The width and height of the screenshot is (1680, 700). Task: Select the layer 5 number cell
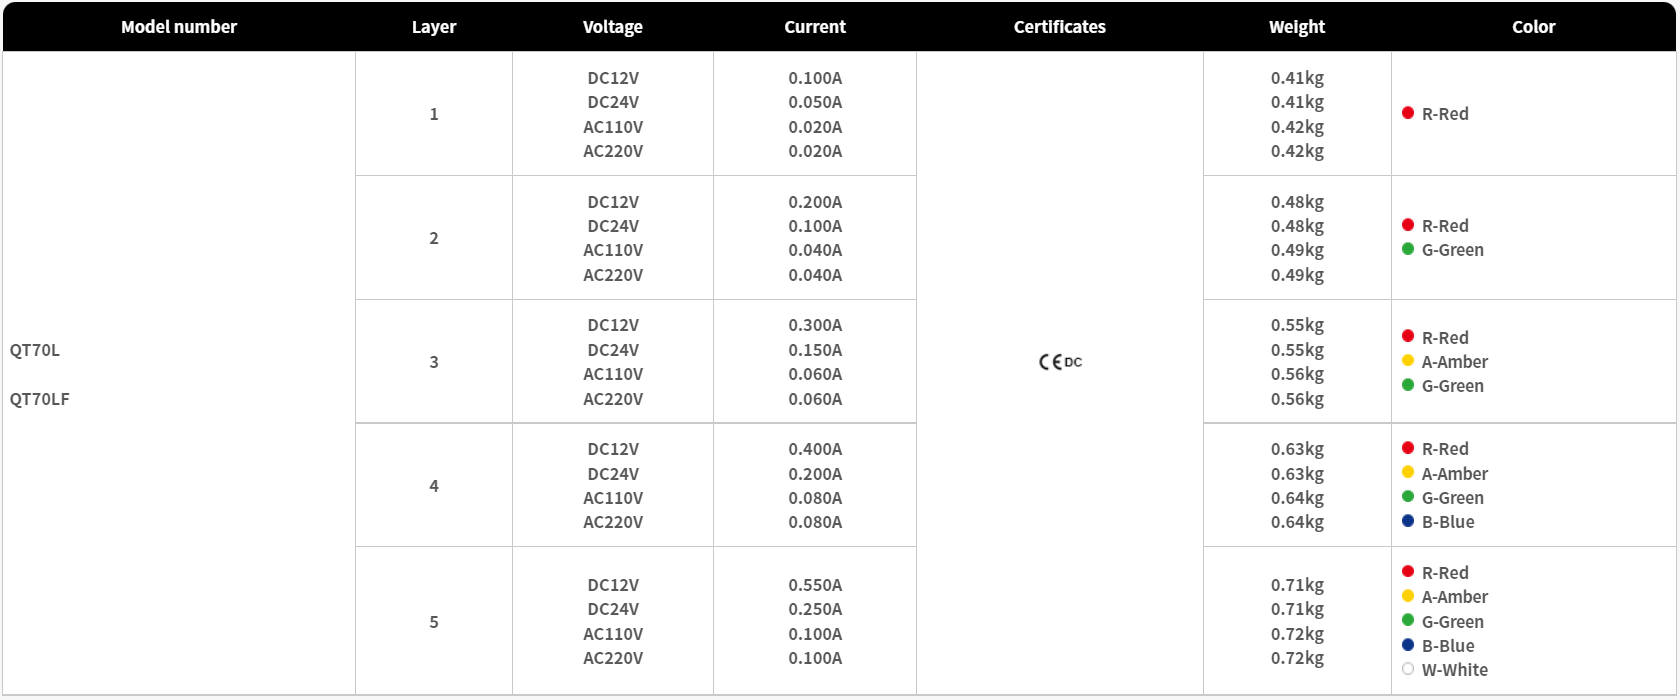pos(434,622)
